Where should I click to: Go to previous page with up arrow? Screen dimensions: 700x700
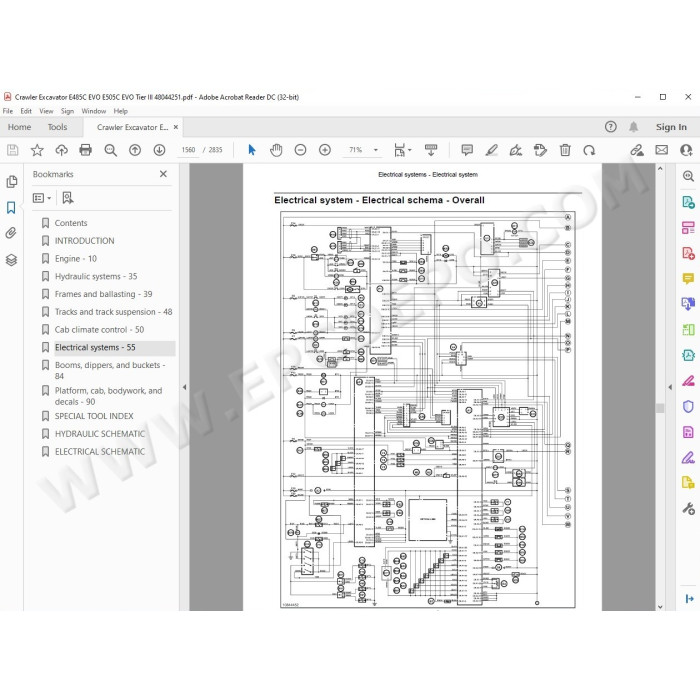135,150
